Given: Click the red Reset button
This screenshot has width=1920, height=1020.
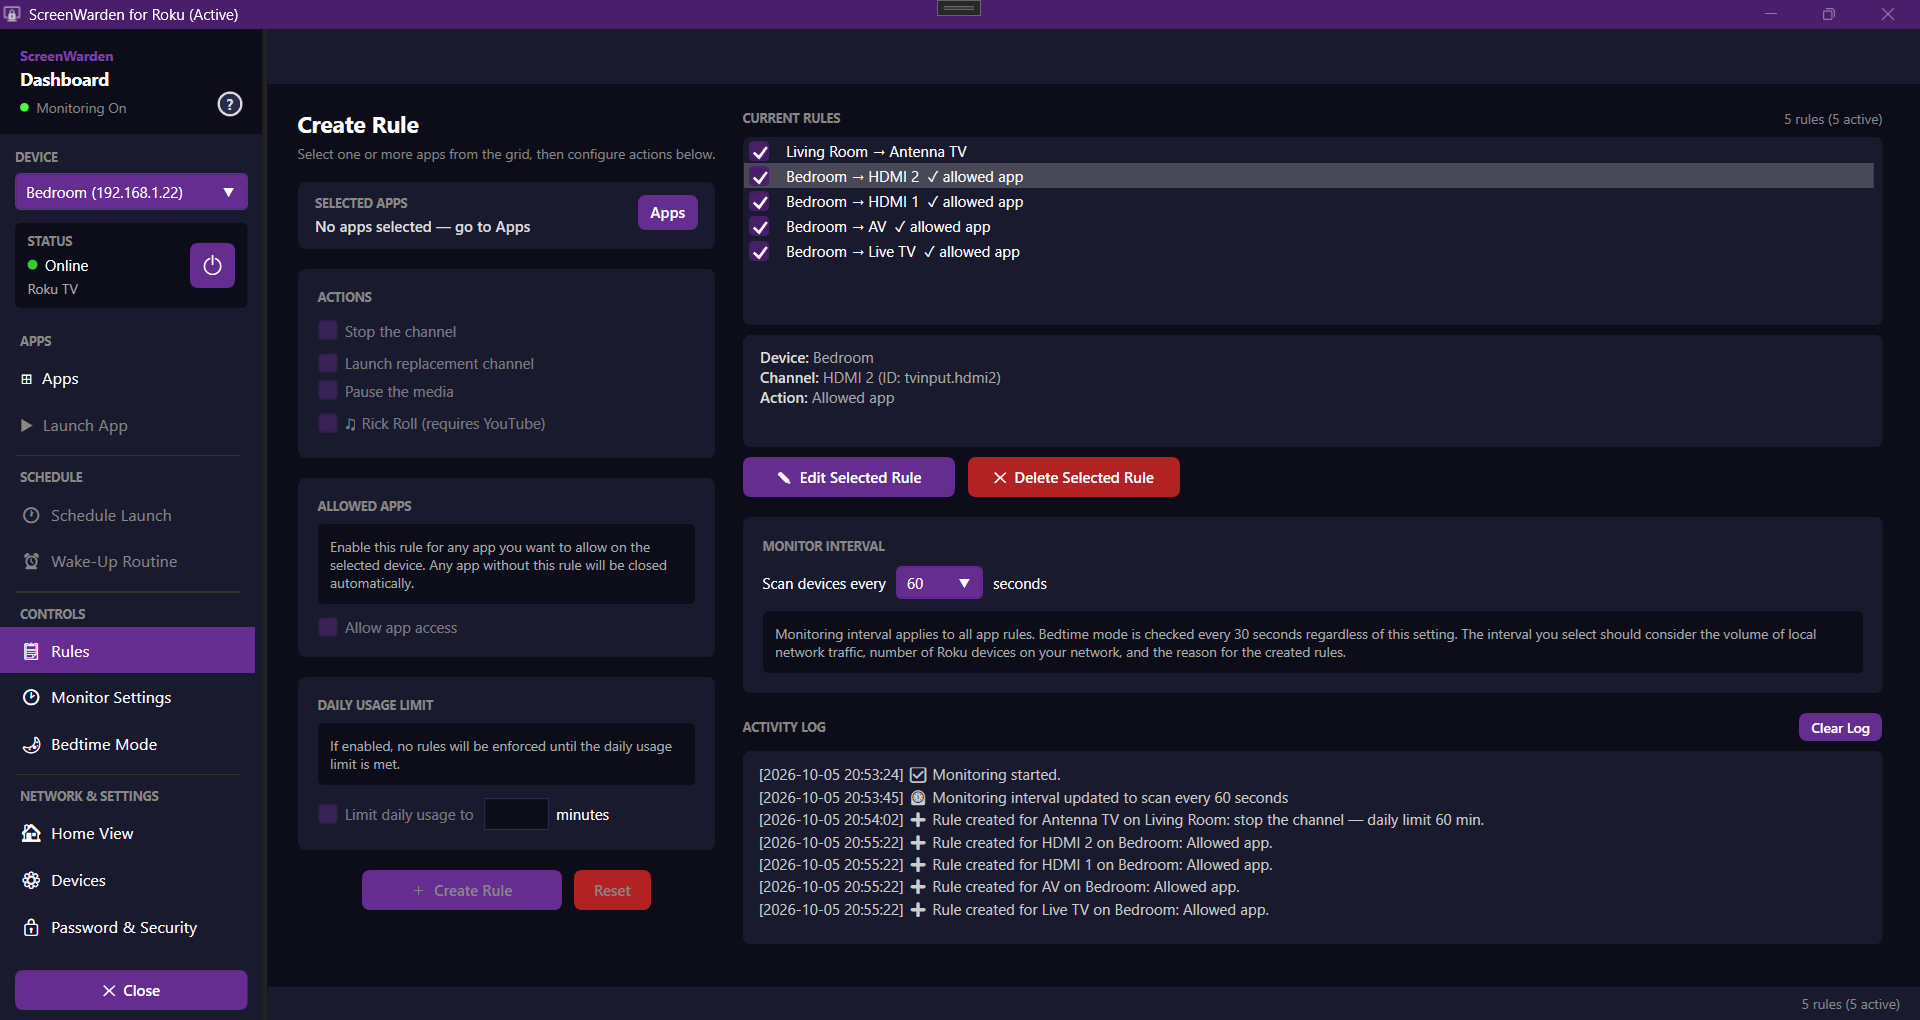Looking at the screenshot, I should click(612, 890).
